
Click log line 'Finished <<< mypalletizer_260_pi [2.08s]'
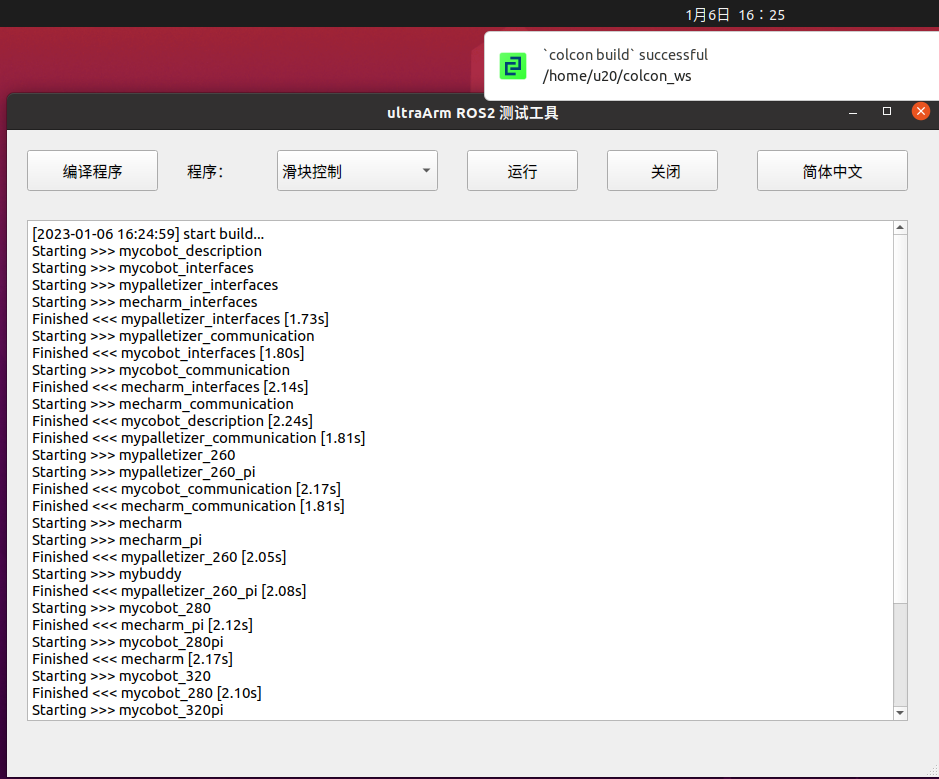click(x=169, y=591)
